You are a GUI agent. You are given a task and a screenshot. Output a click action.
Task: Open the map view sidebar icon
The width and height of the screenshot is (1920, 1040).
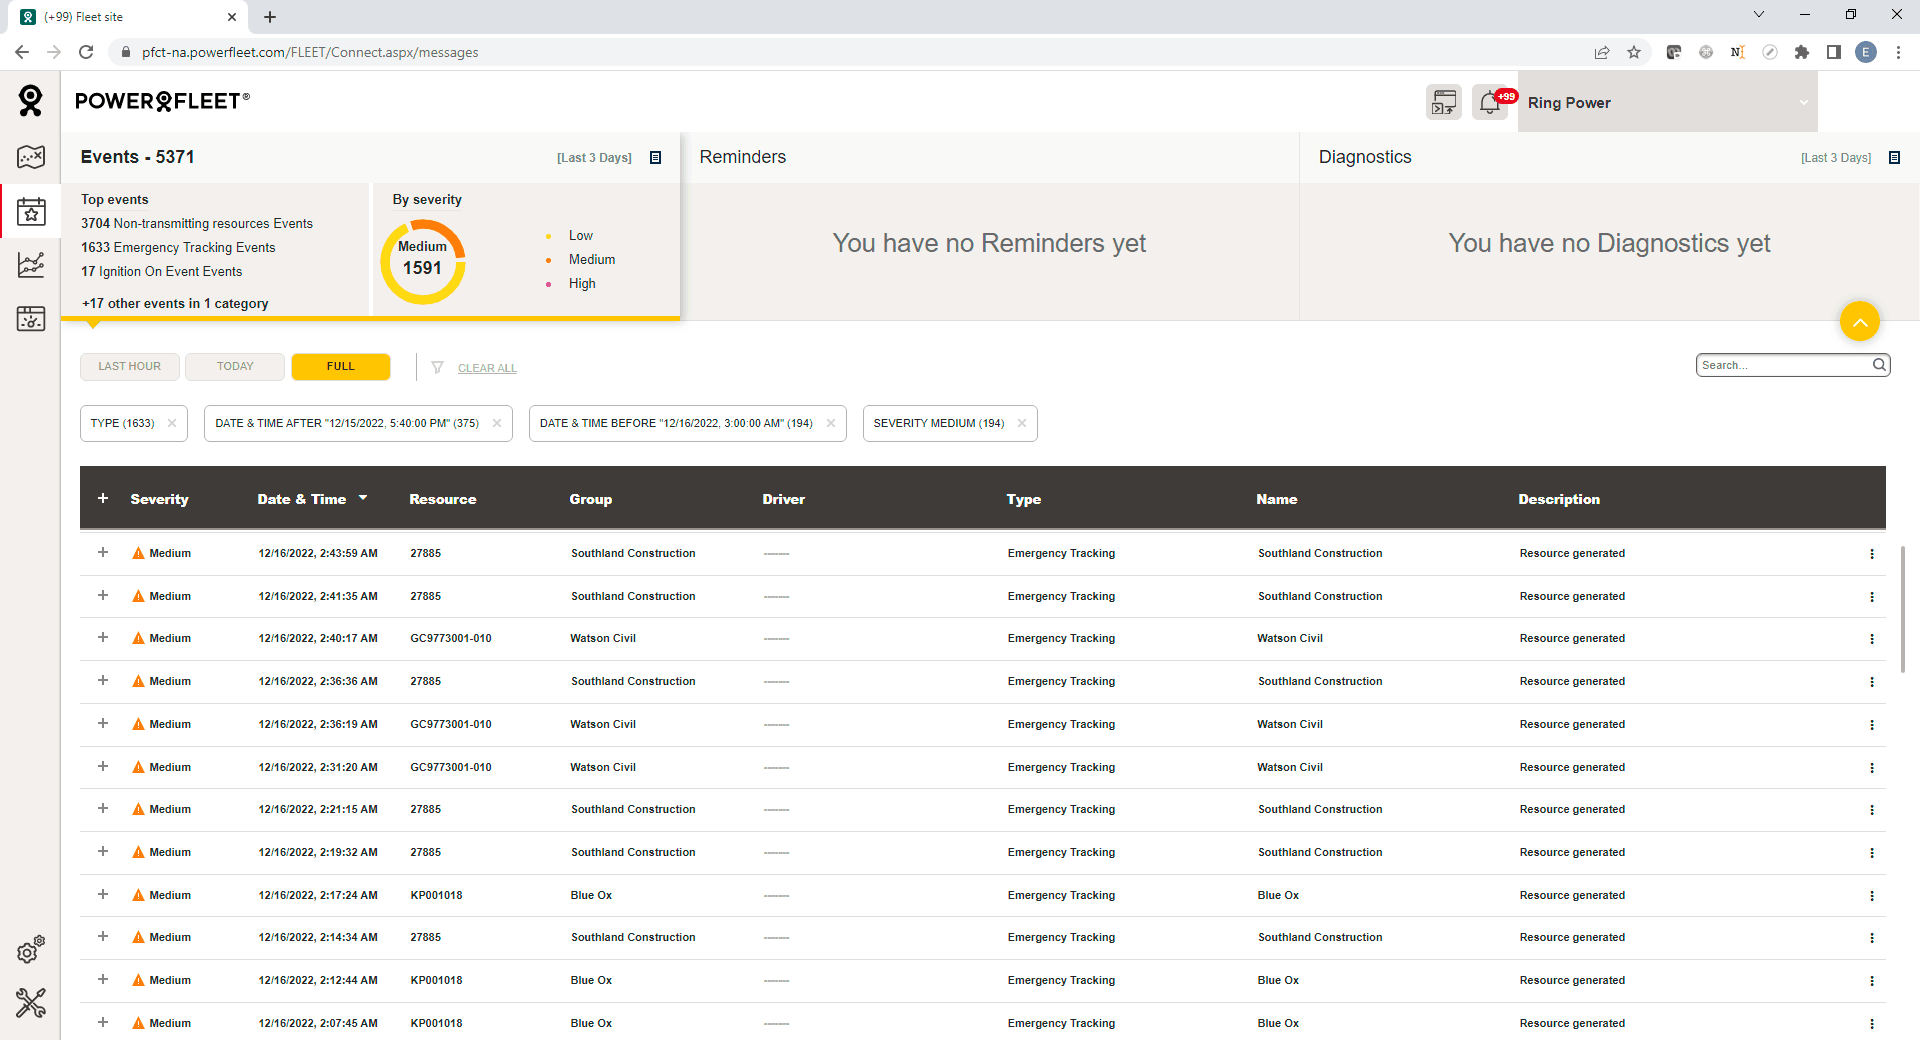pyautogui.click(x=31, y=157)
